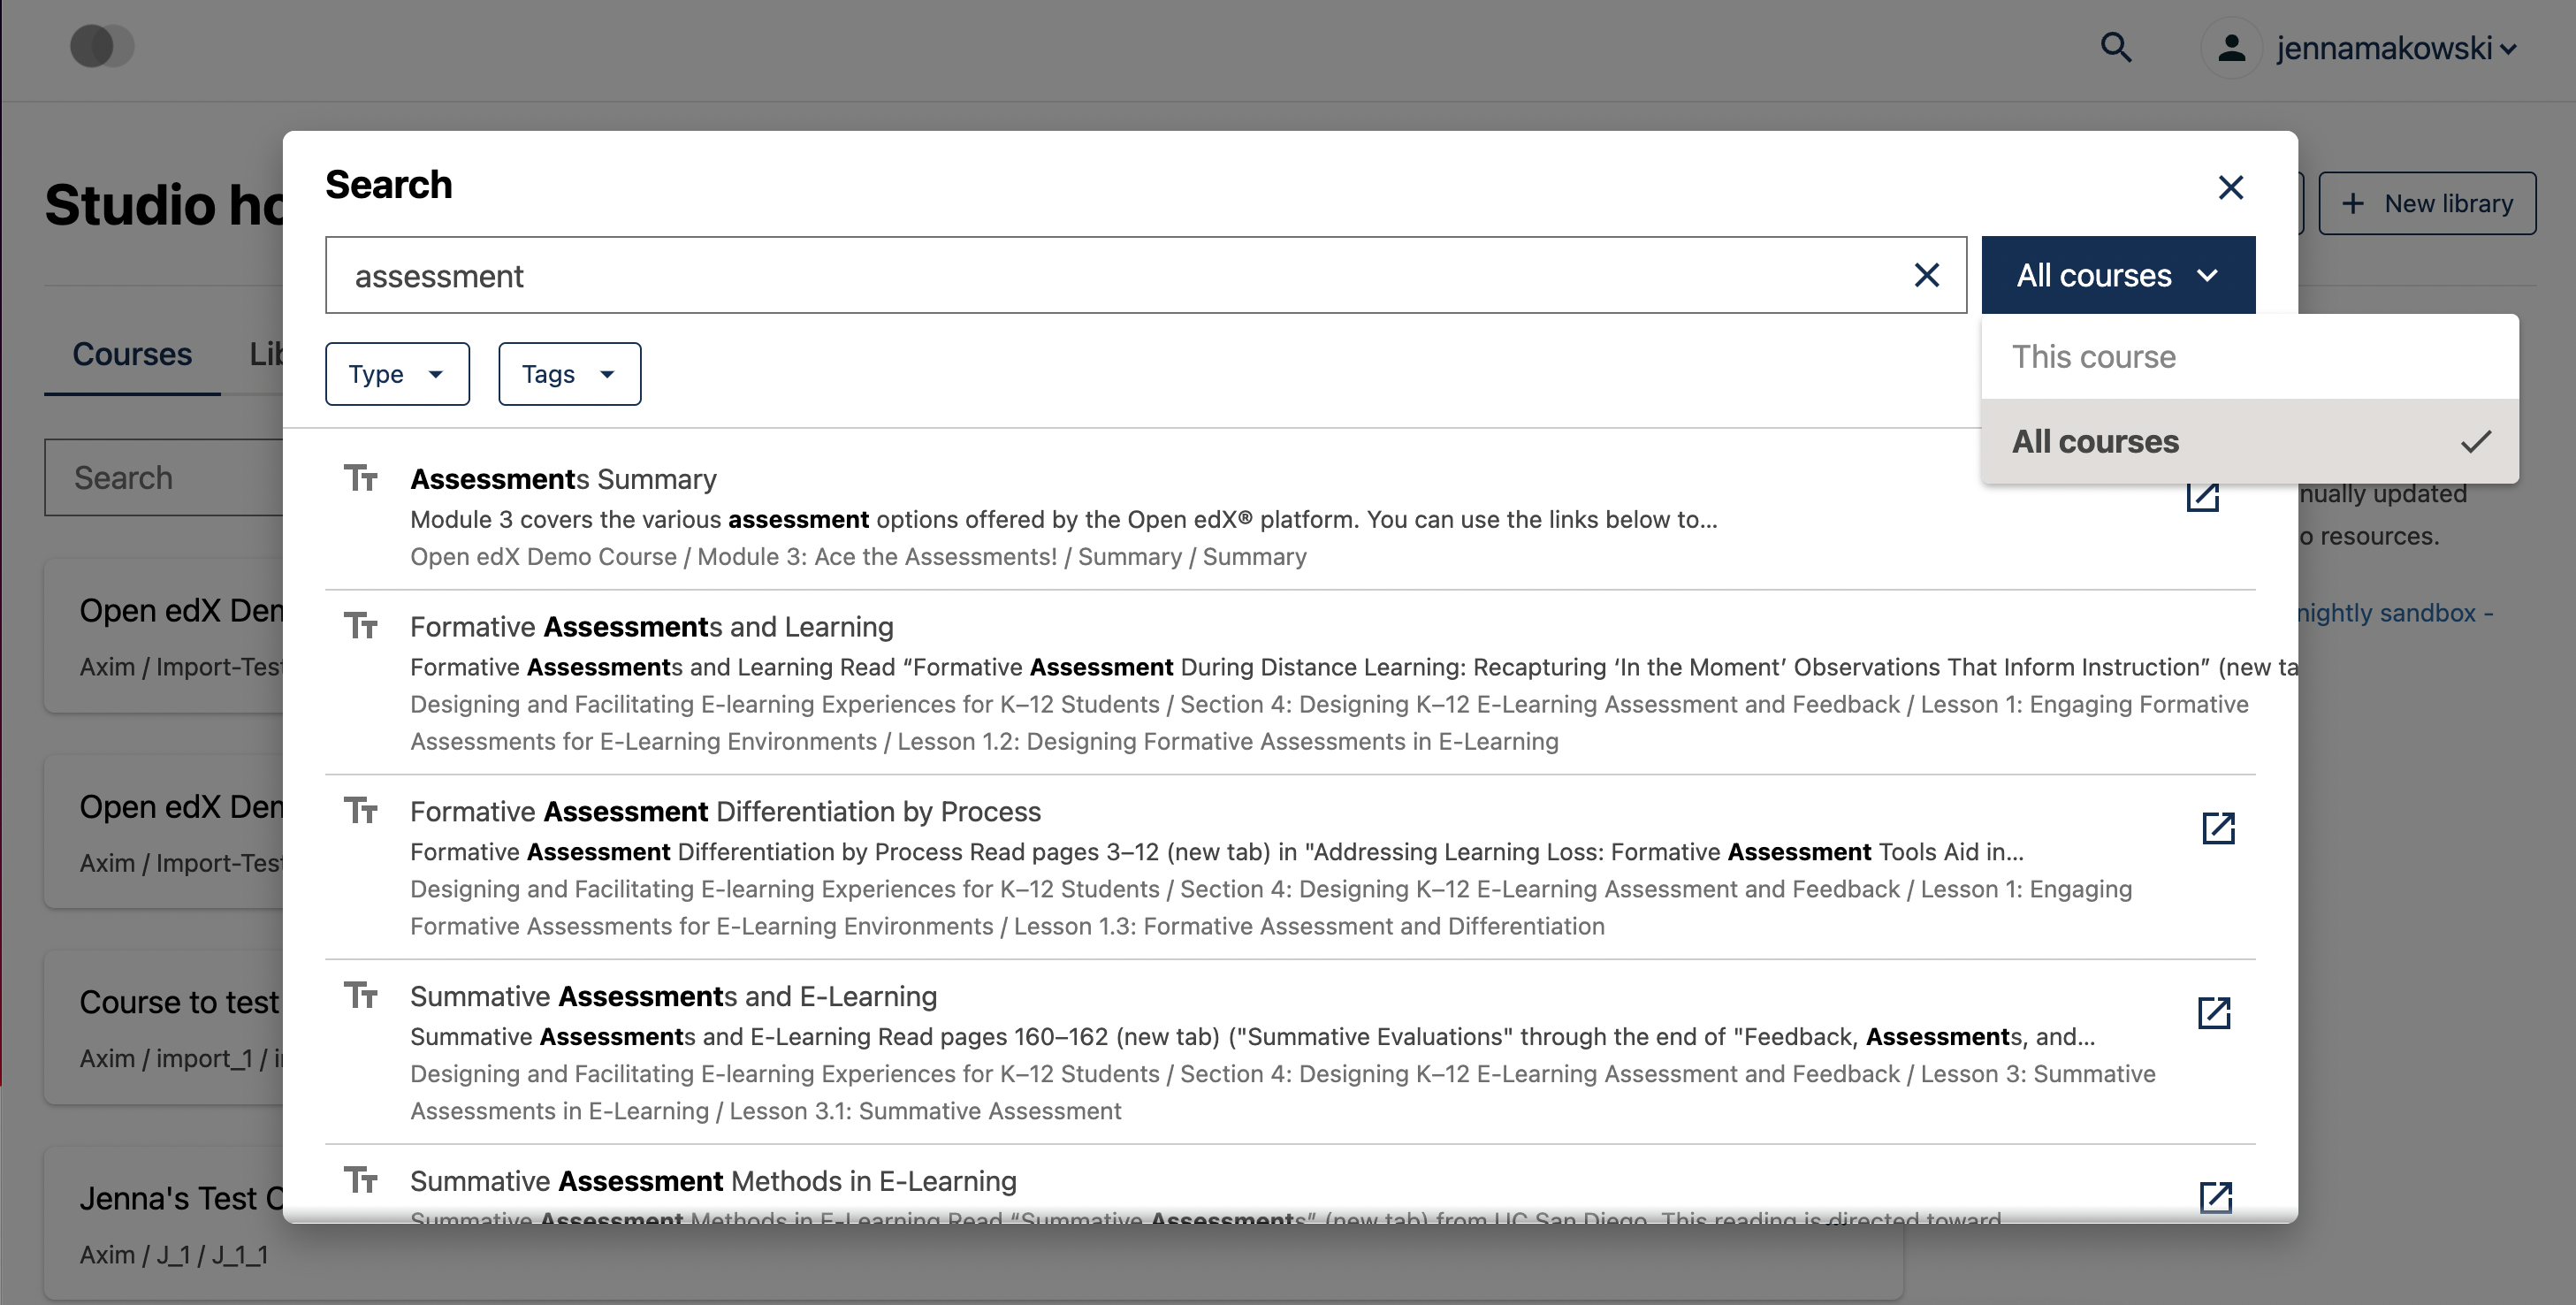Click the magnifier search icon in header
Image resolution: width=2576 pixels, height=1305 pixels.
tap(2116, 47)
